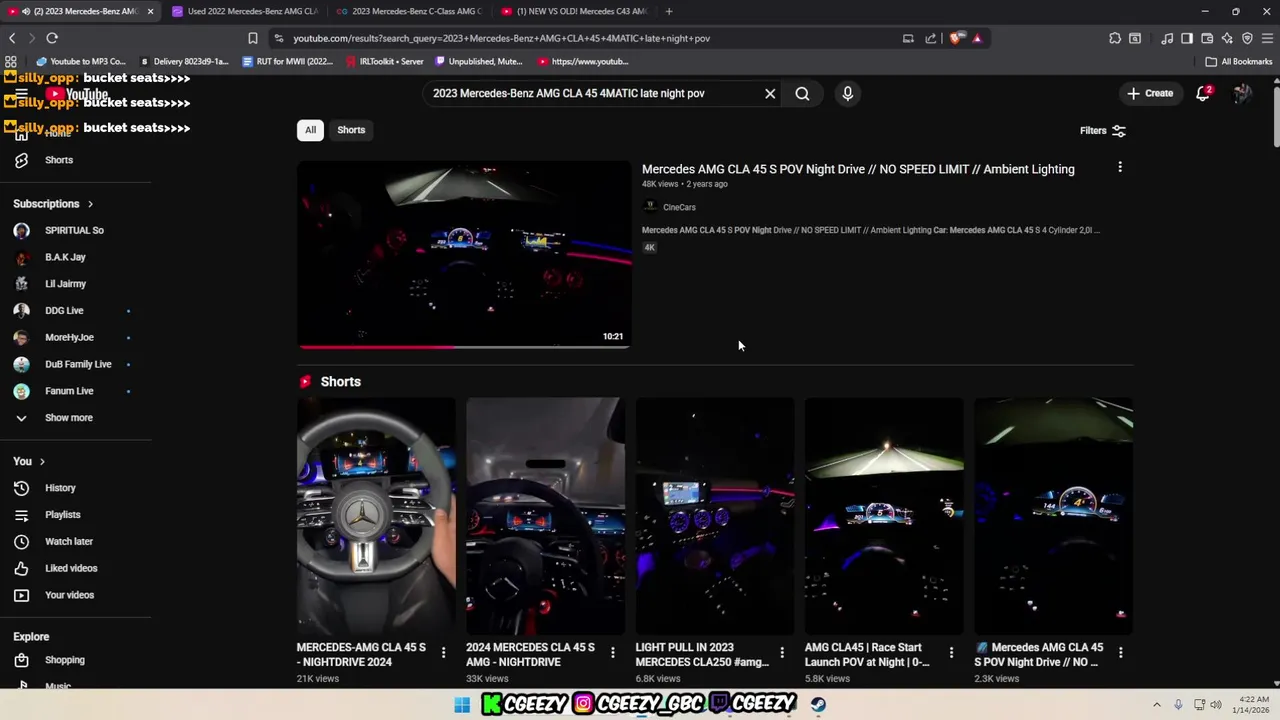Open browser main menu hamburger
Image resolution: width=1280 pixels, height=720 pixels.
tap(1268, 38)
